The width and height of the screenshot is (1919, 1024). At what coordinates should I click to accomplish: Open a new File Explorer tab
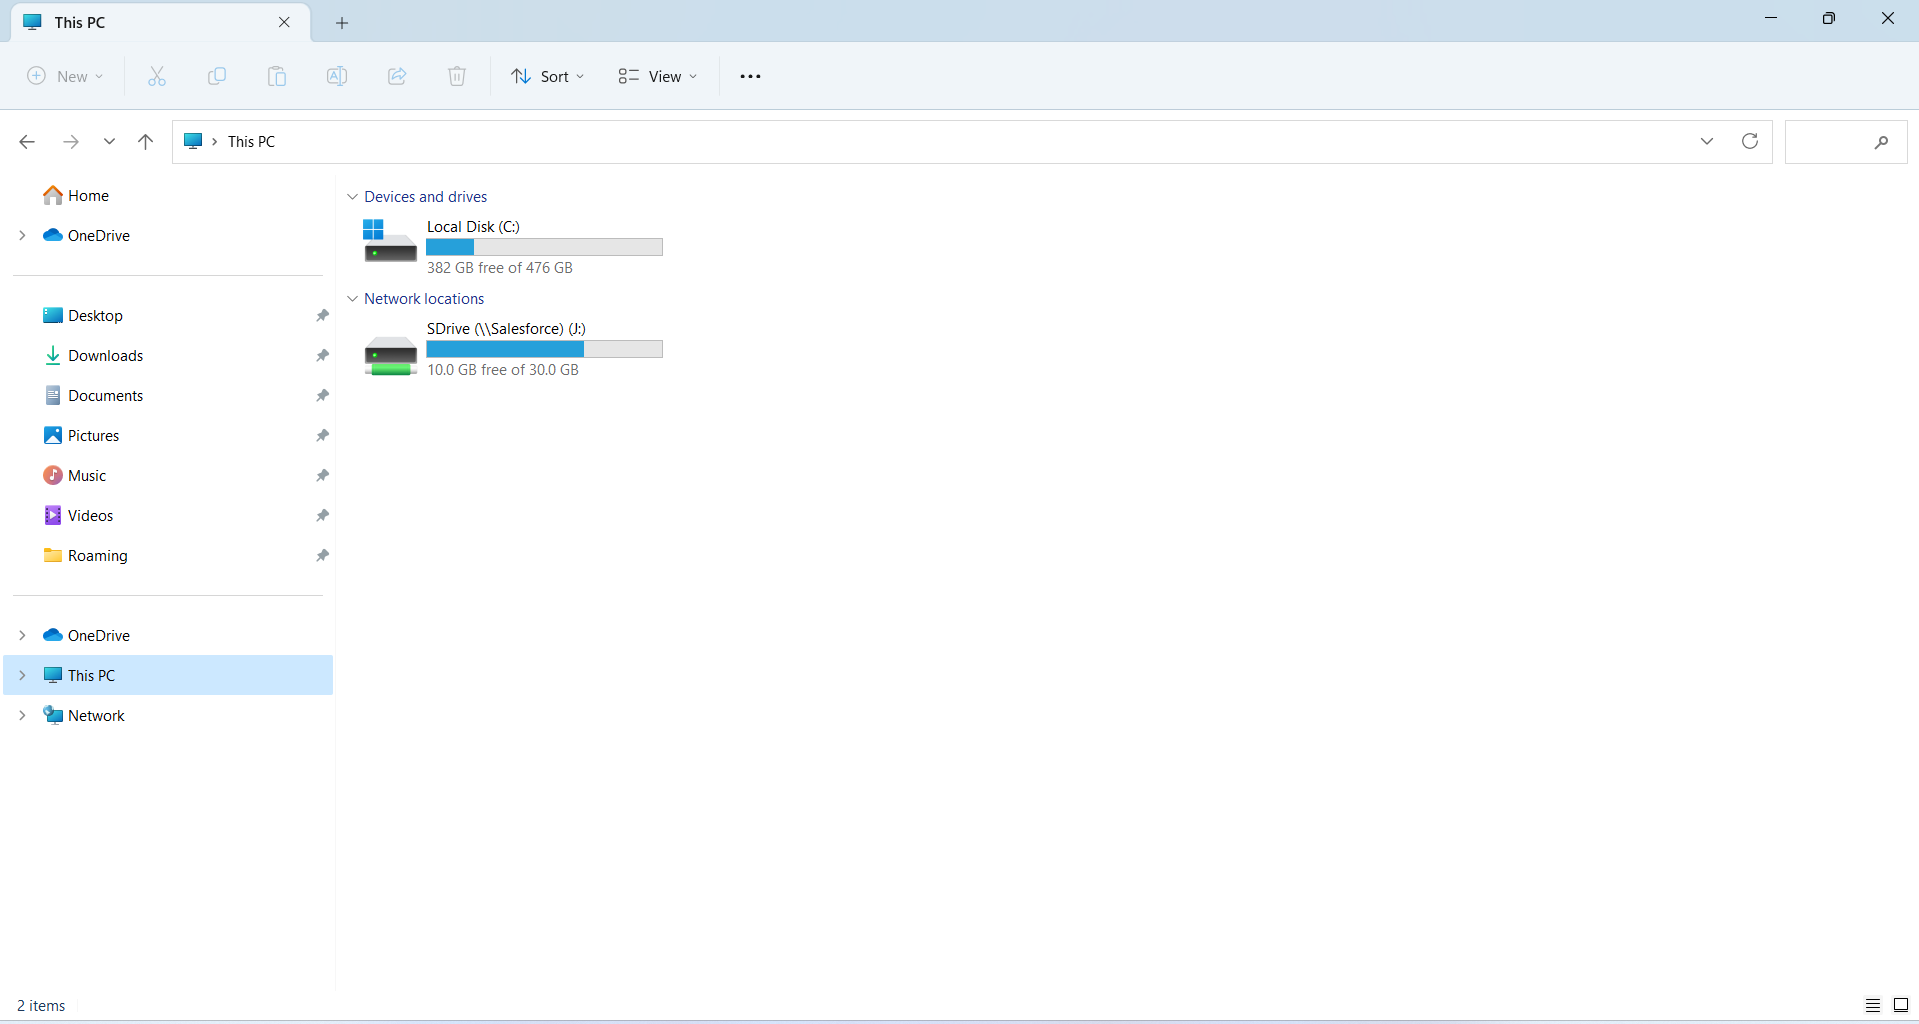[x=342, y=22]
